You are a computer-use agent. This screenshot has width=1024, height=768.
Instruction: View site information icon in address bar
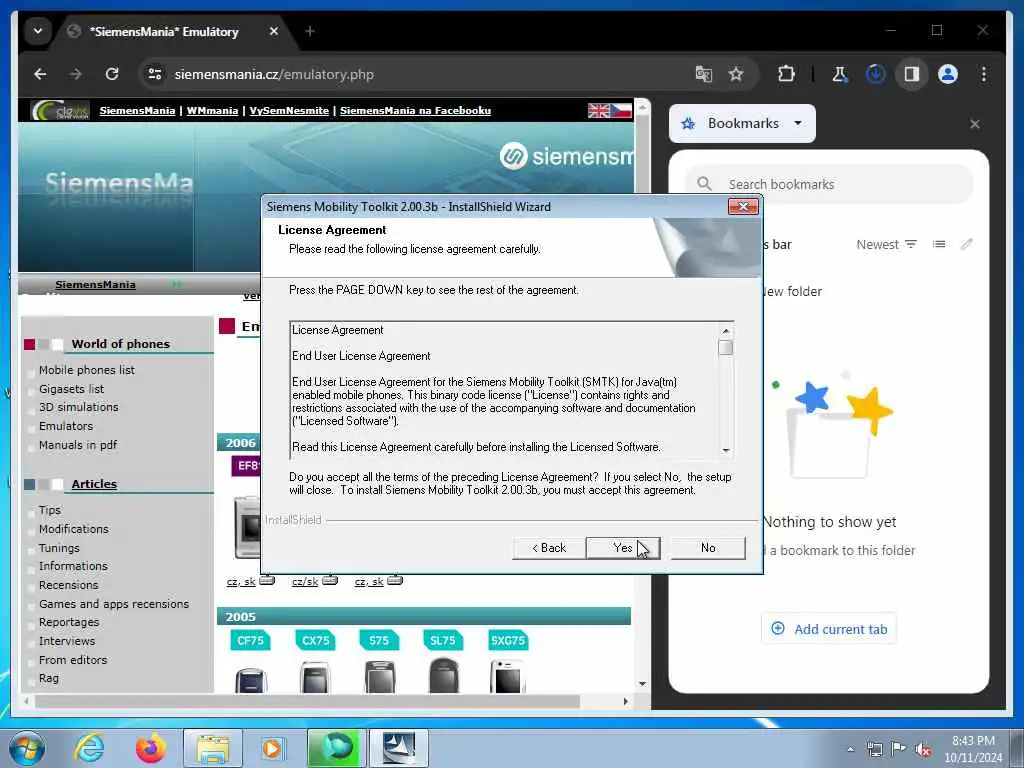point(155,74)
